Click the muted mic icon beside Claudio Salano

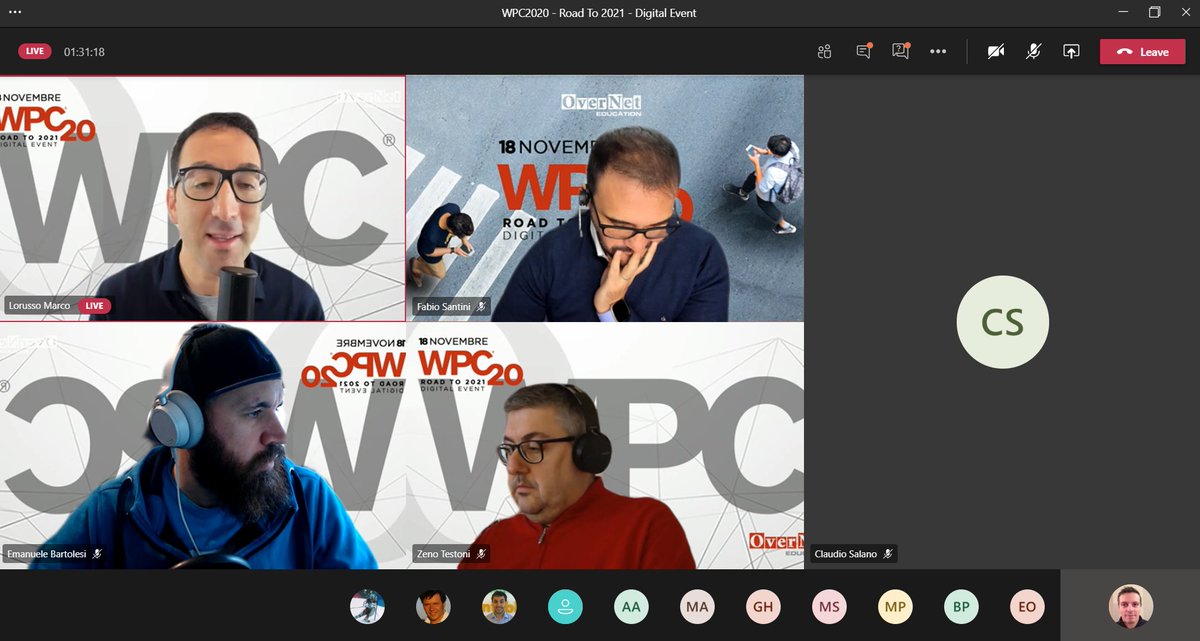click(888, 553)
